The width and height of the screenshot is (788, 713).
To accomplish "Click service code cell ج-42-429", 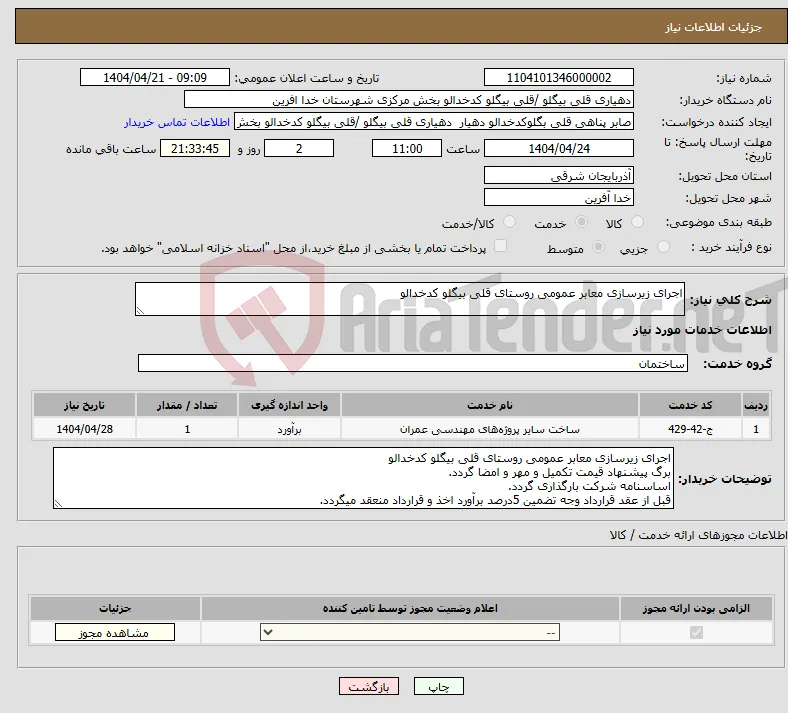I will coord(691,429).
